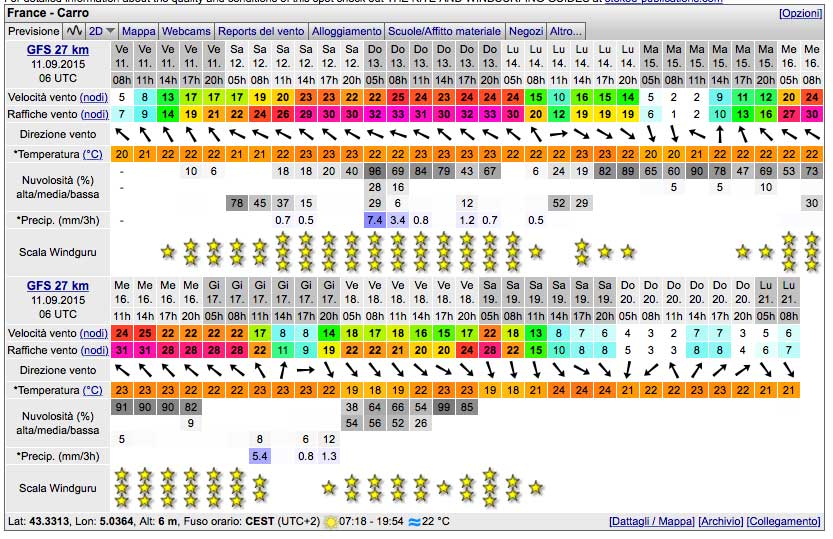This screenshot has width=833, height=539.
Task: Click the nodi unit link beside Velocità vento
Action: 93,98
